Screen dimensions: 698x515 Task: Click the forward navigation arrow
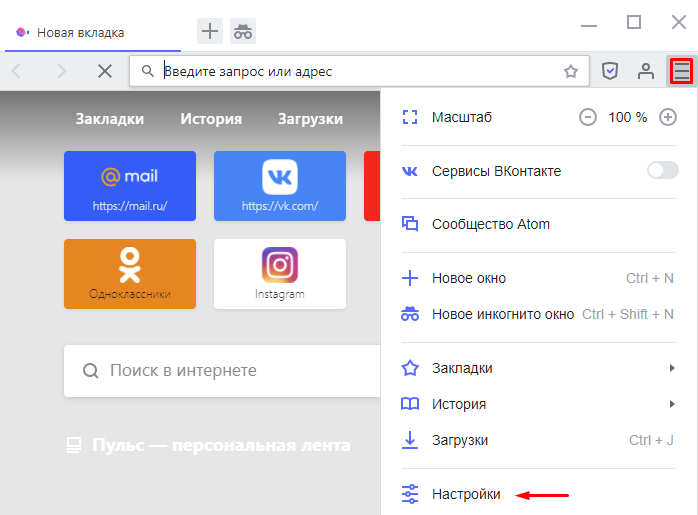(x=62, y=71)
